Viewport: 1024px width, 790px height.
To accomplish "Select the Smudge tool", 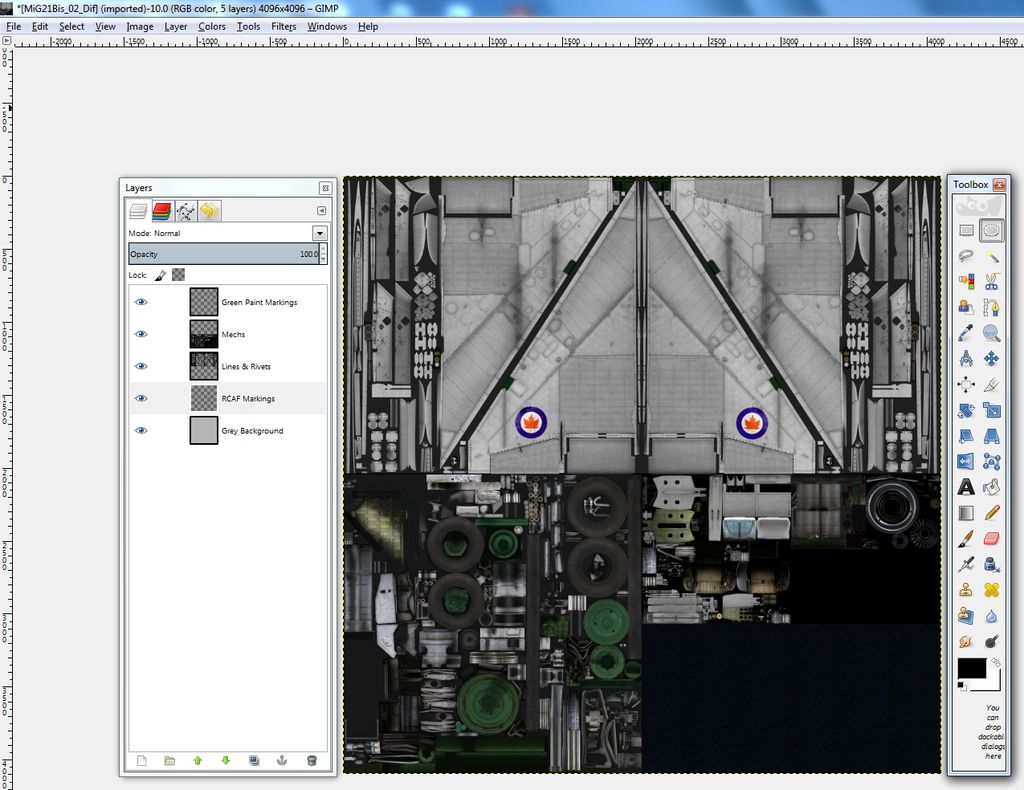I will coord(965,641).
